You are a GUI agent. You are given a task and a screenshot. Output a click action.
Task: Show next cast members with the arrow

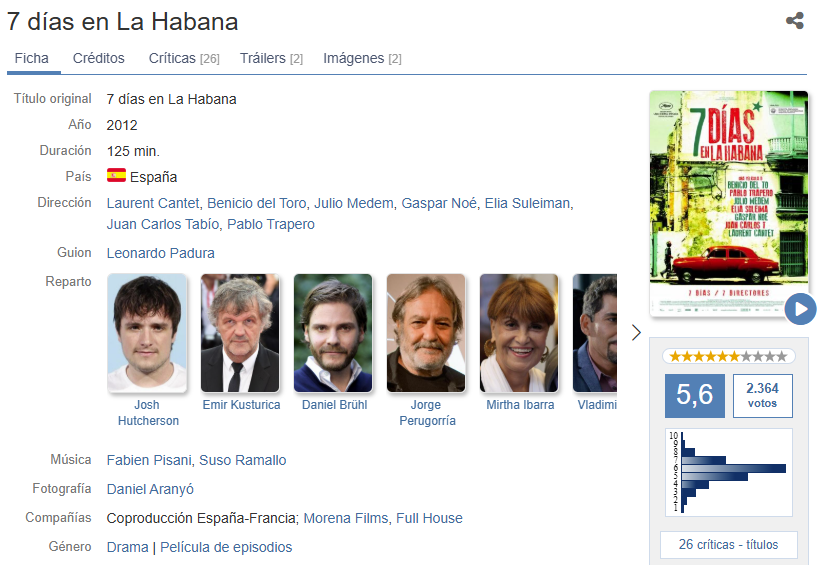tap(636, 333)
